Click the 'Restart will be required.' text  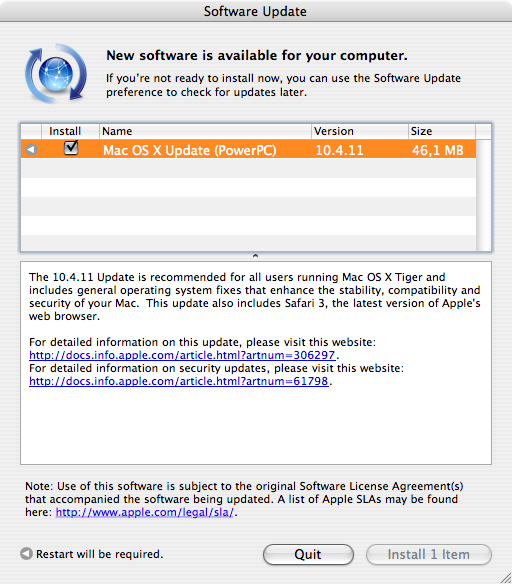coord(99,554)
